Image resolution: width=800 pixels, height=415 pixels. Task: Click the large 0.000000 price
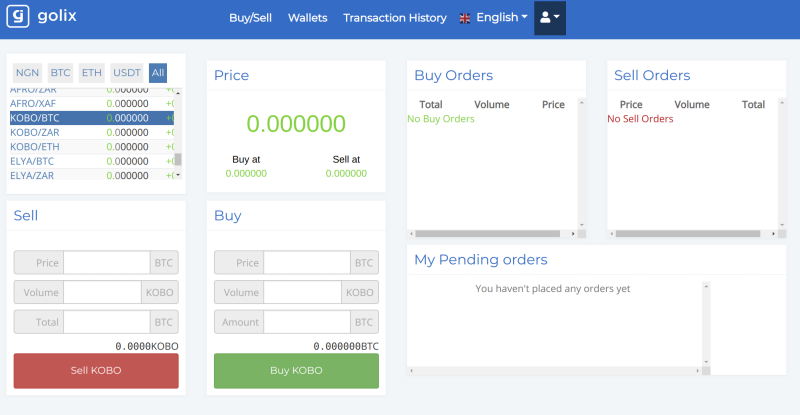pyautogui.click(x=296, y=124)
